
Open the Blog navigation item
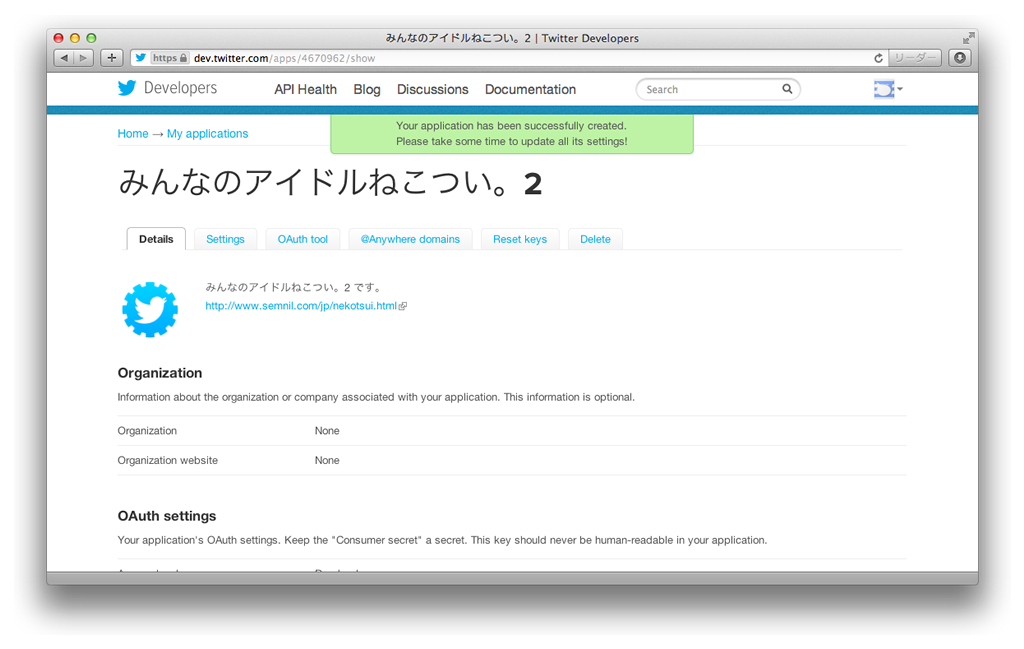[367, 89]
